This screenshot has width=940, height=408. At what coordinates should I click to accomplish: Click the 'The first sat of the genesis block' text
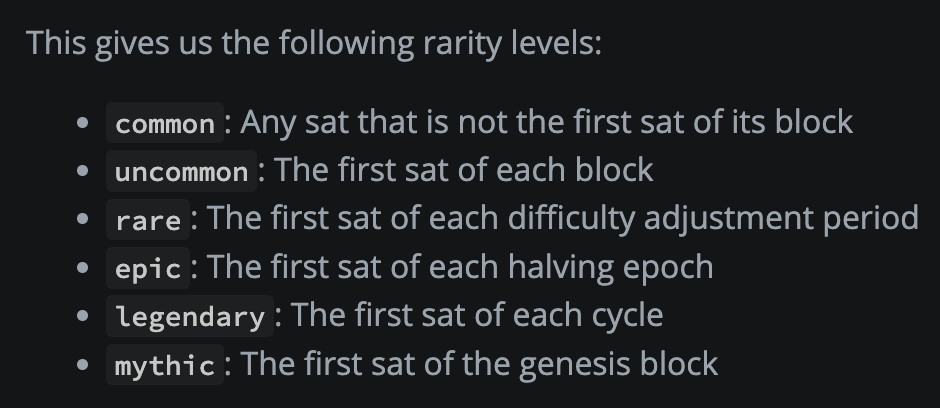click(x=479, y=364)
